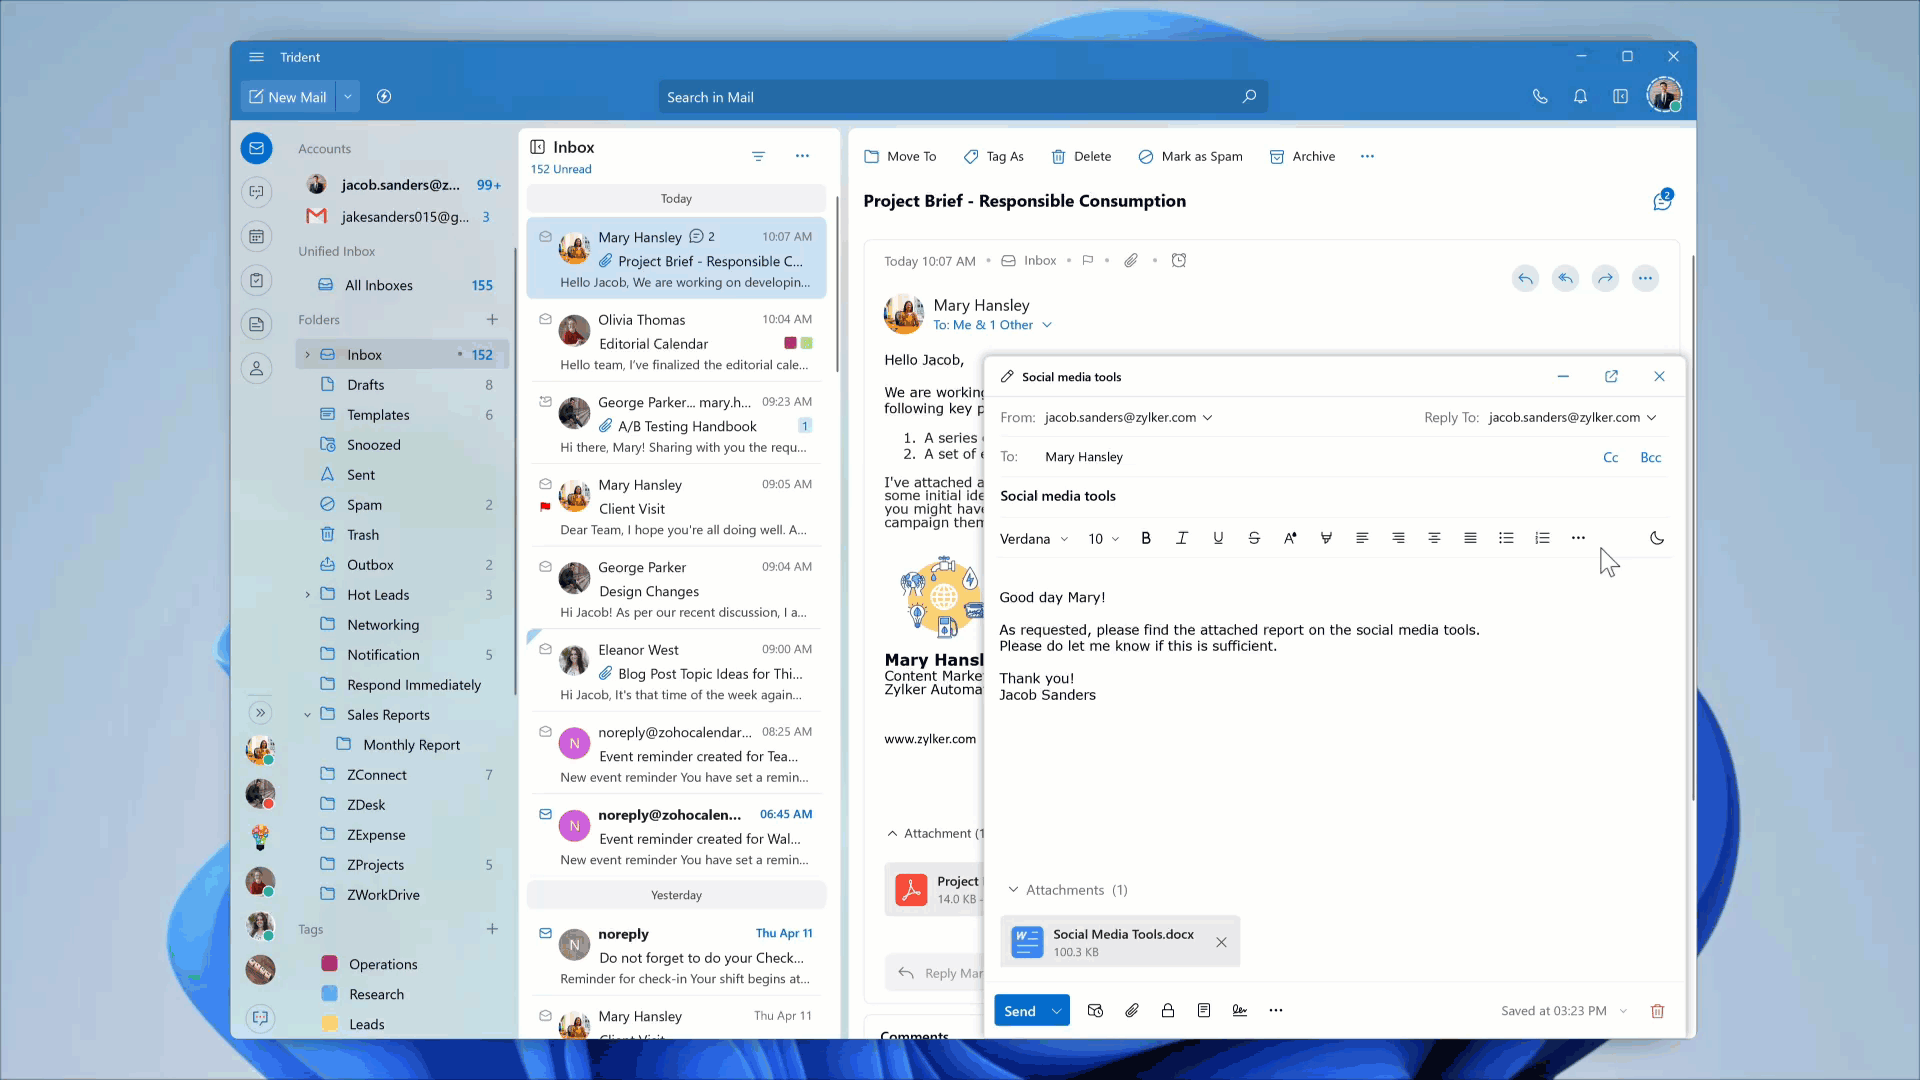The height and width of the screenshot is (1080, 1920).
Task: Select Archive in the mail toolbar
Action: (1302, 157)
